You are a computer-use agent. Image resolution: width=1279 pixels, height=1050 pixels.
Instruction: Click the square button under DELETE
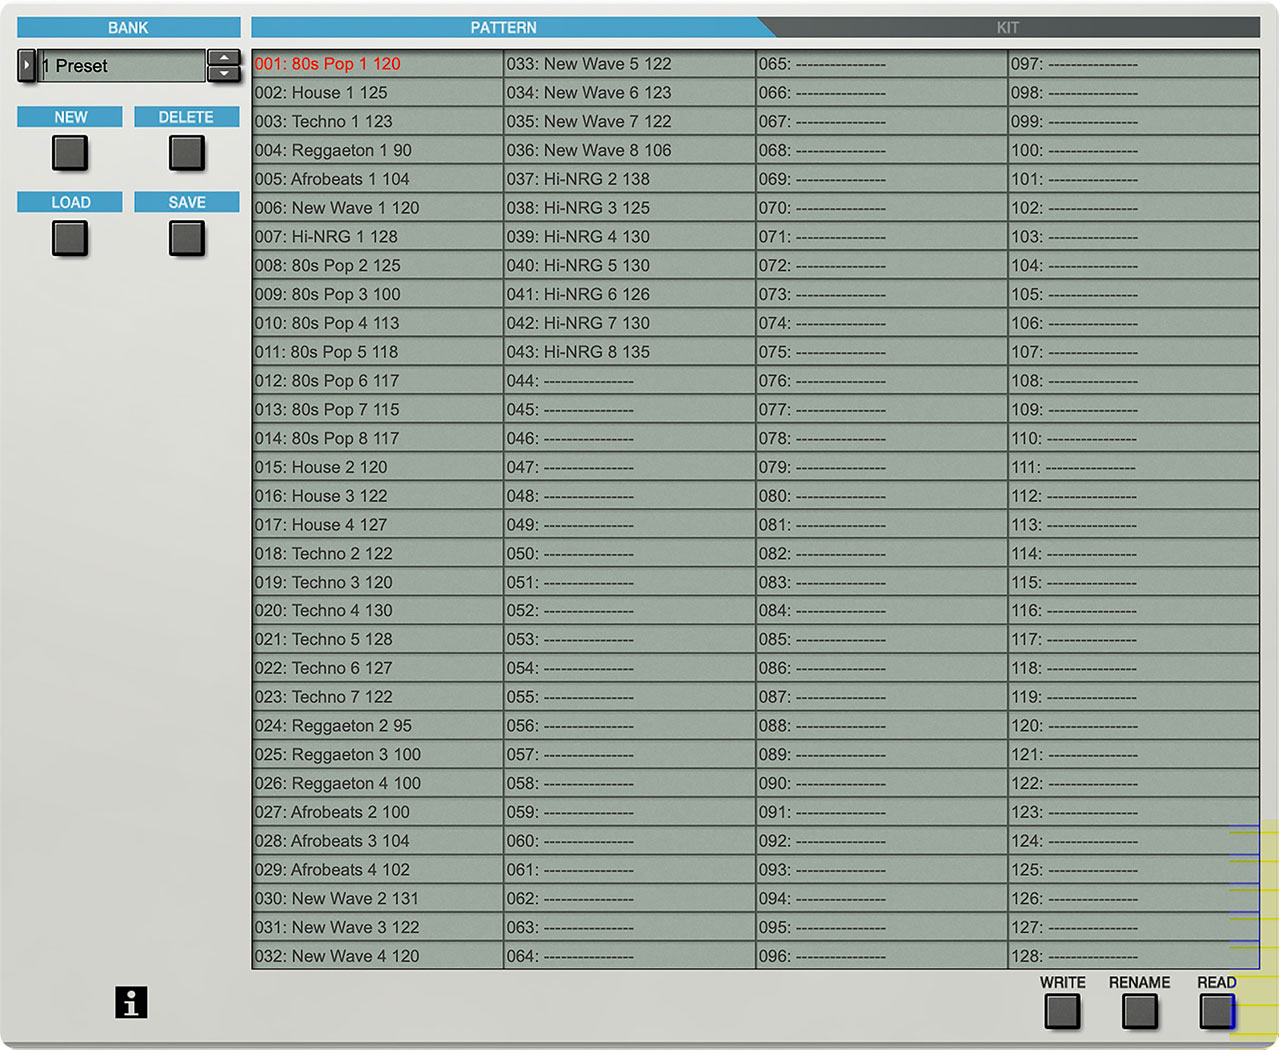(x=187, y=153)
